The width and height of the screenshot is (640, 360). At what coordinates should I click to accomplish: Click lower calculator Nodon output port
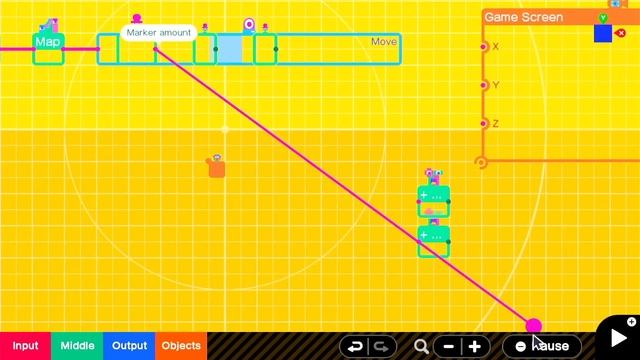(x=448, y=242)
